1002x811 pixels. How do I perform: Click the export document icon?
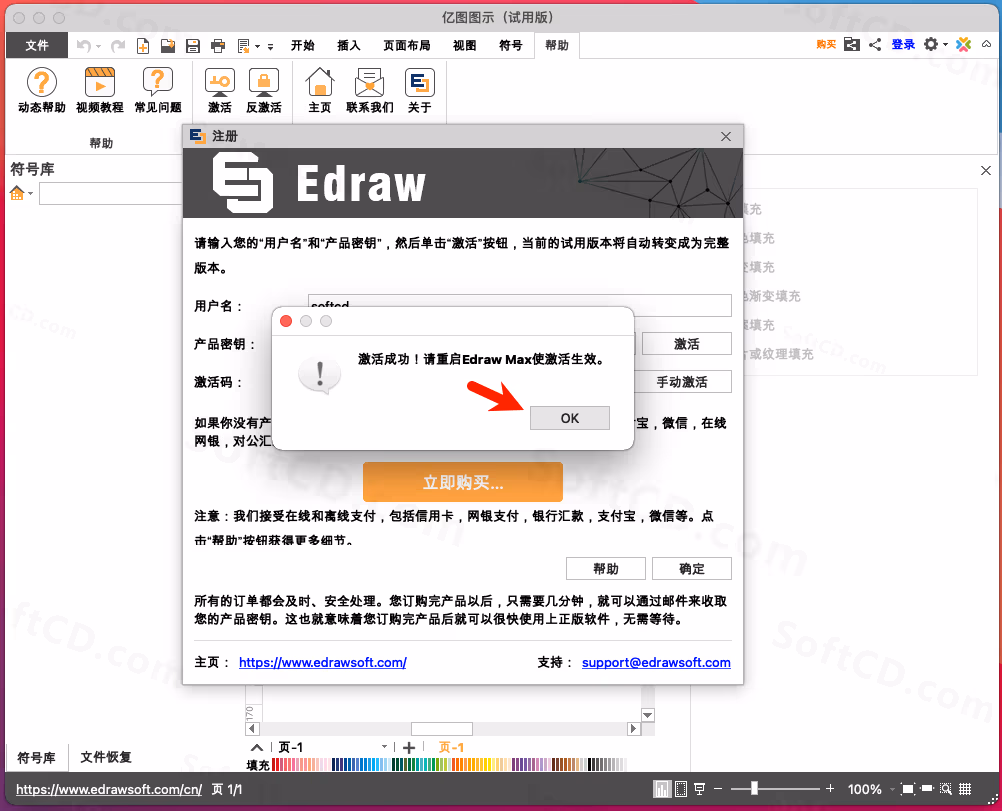coord(243,45)
